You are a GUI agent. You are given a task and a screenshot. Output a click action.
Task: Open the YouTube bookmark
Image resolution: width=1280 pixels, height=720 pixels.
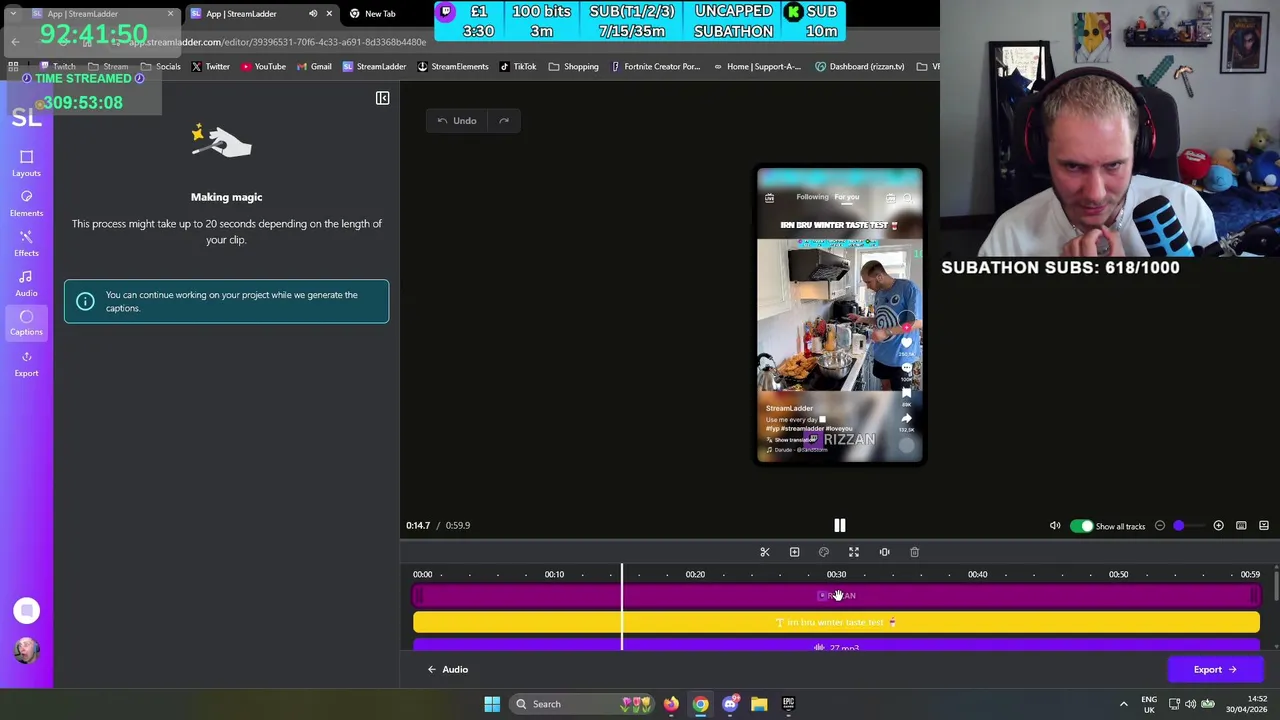click(x=263, y=67)
